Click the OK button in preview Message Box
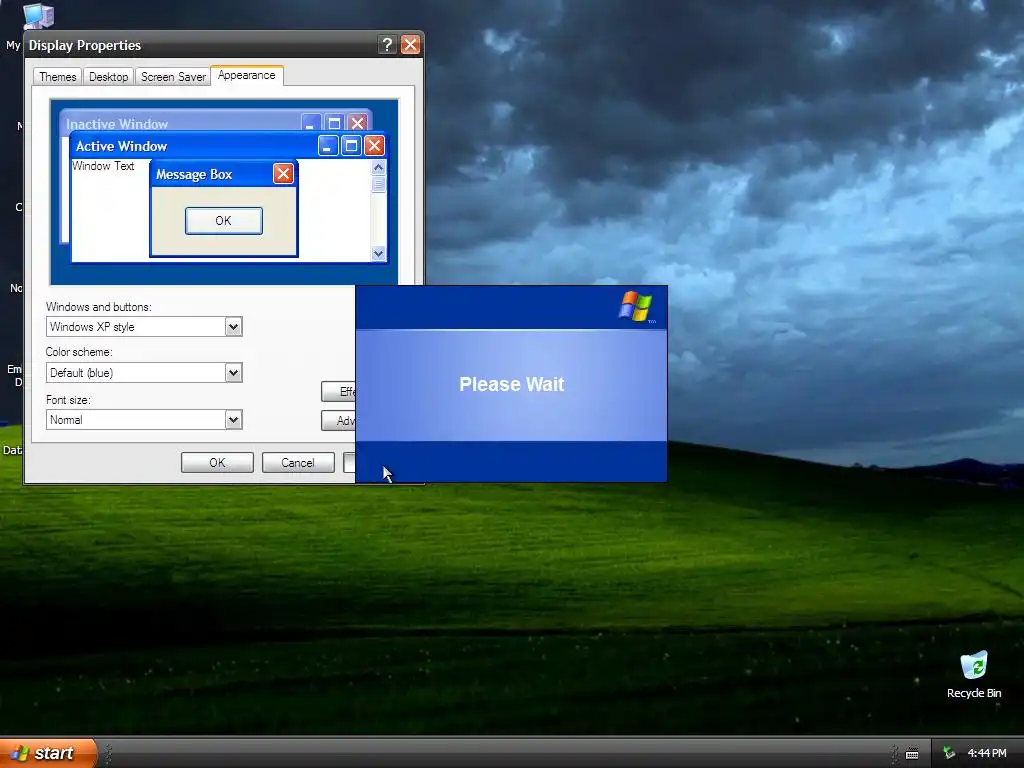The height and width of the screenshot is (768, 1024). click(x=223, y=221)
